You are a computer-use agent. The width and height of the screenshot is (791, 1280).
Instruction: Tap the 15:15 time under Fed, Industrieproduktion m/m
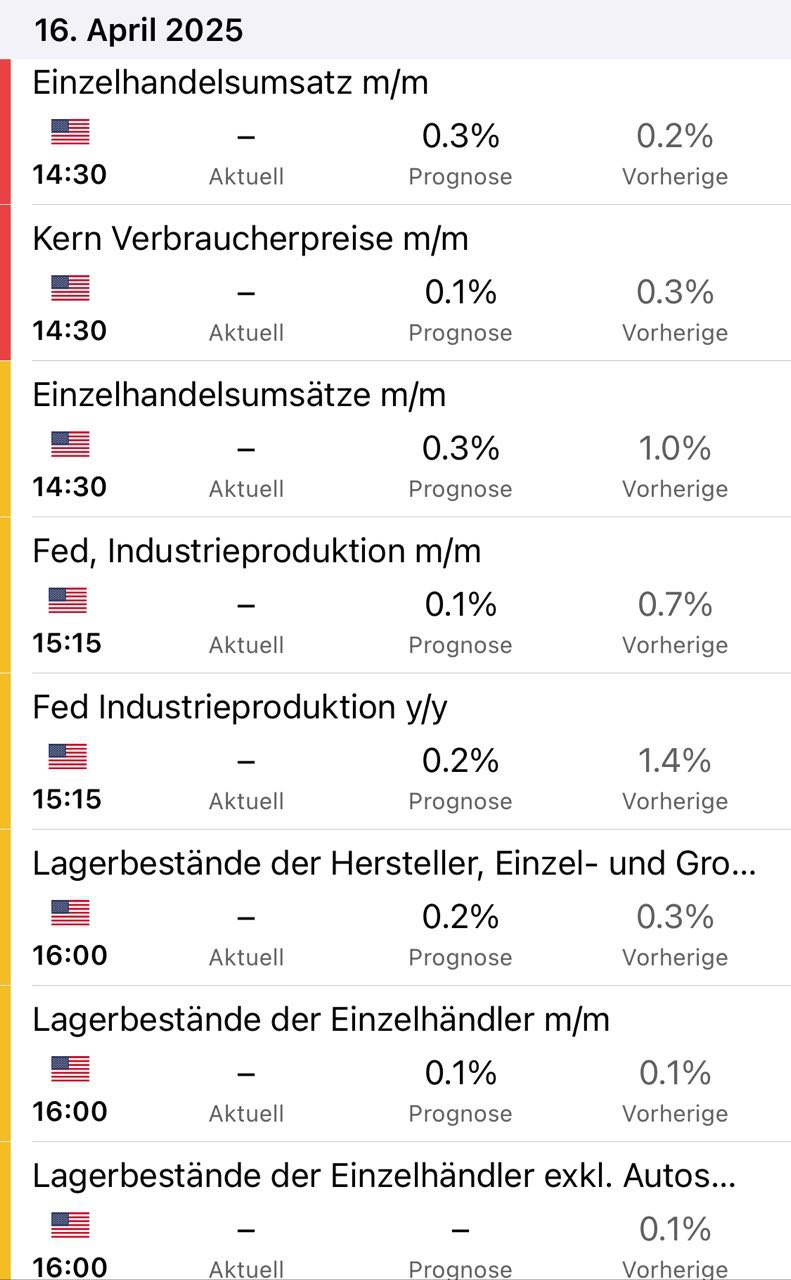tap(67, 643)
